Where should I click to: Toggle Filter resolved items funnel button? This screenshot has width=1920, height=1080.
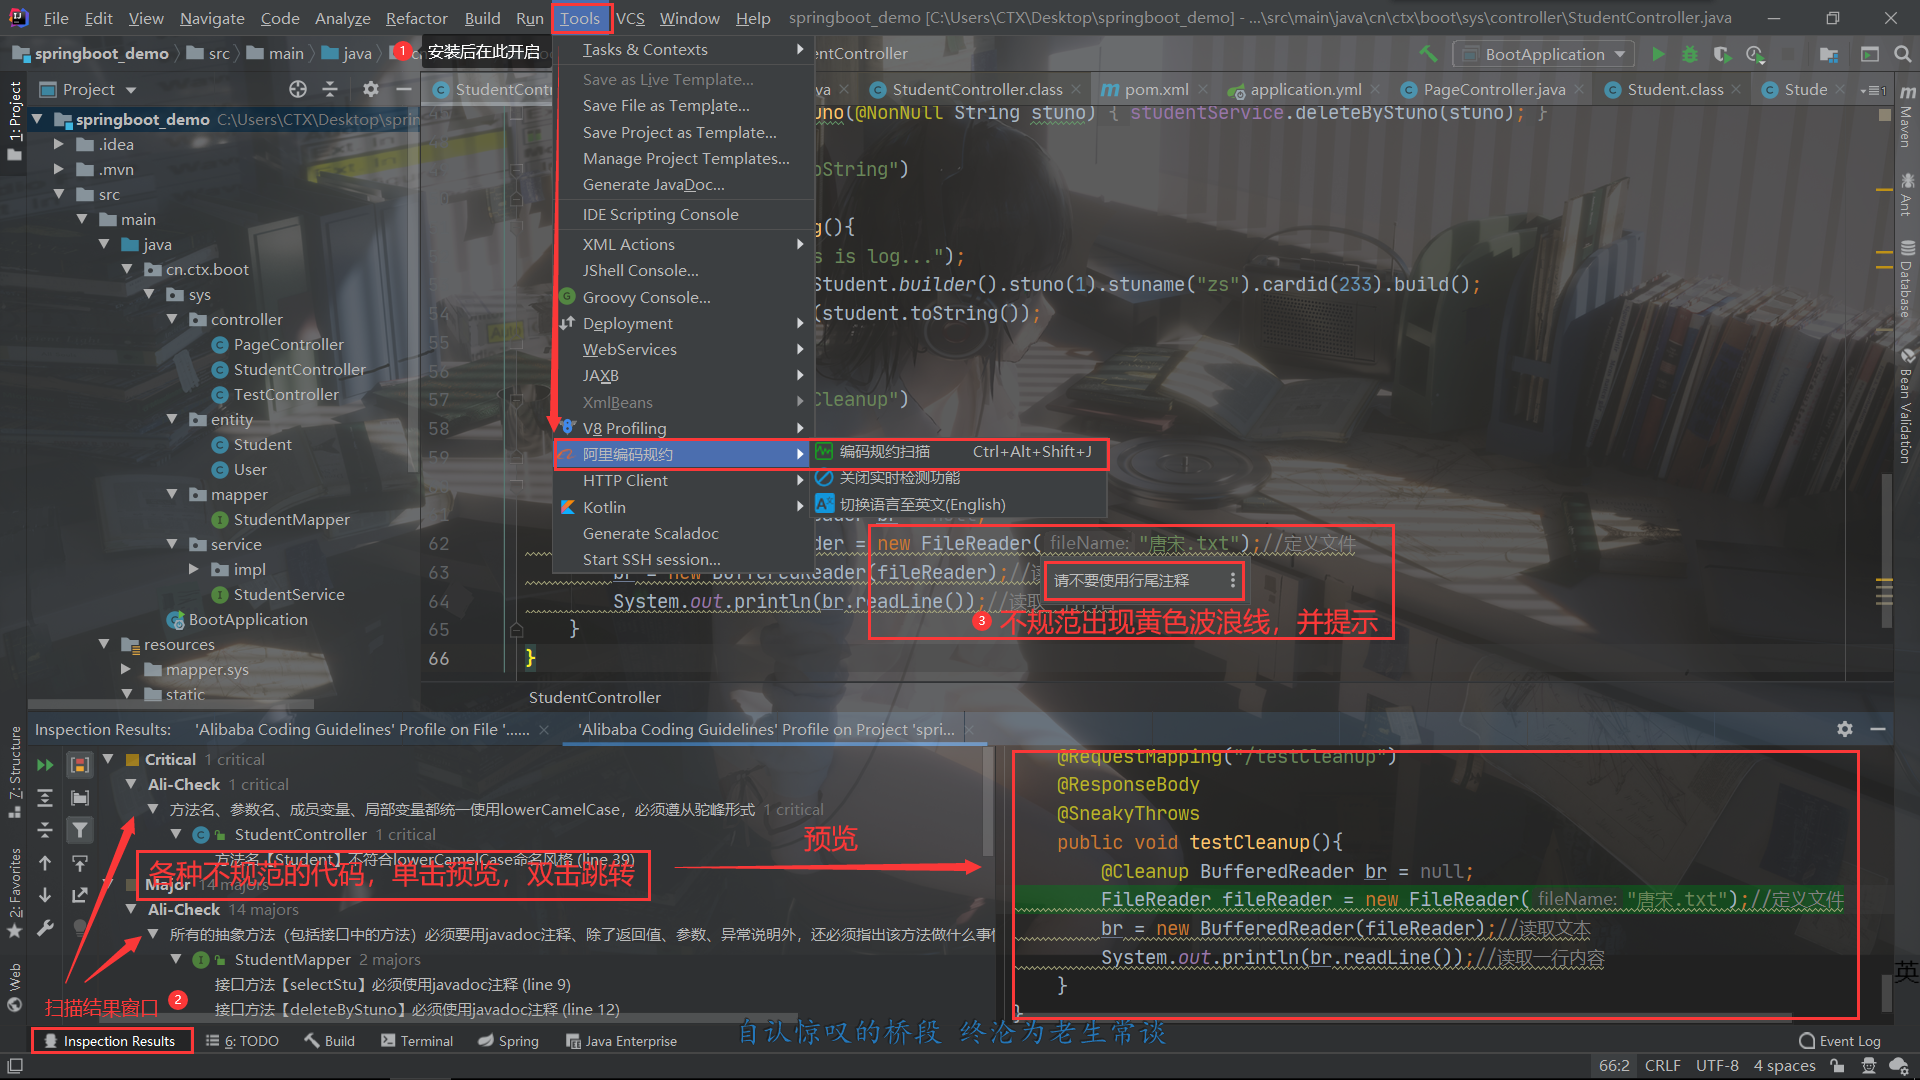tap(80, 830)
